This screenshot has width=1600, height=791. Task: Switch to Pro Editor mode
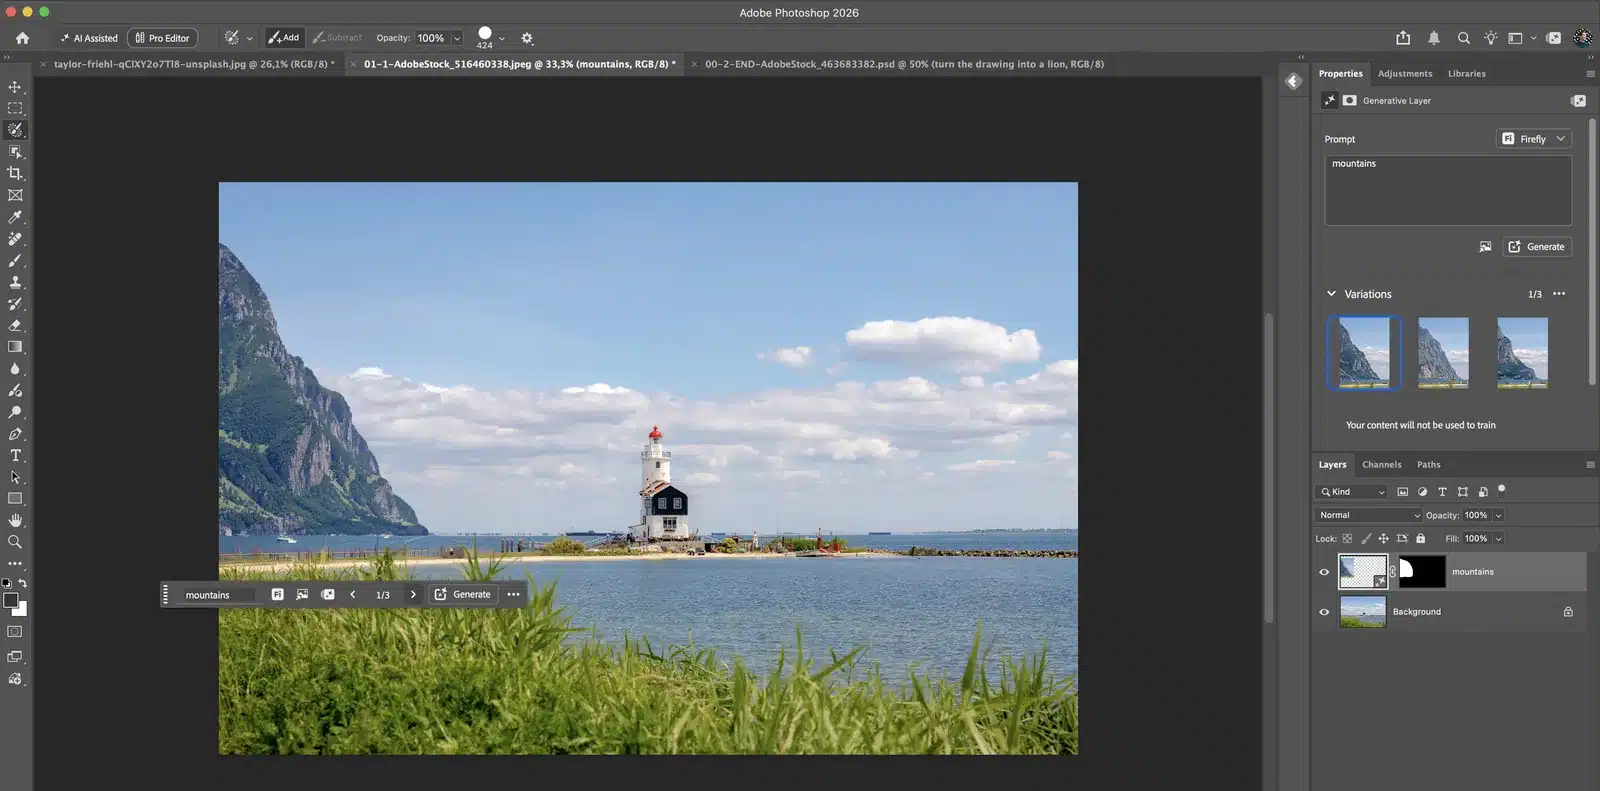(x=162, y=38)
